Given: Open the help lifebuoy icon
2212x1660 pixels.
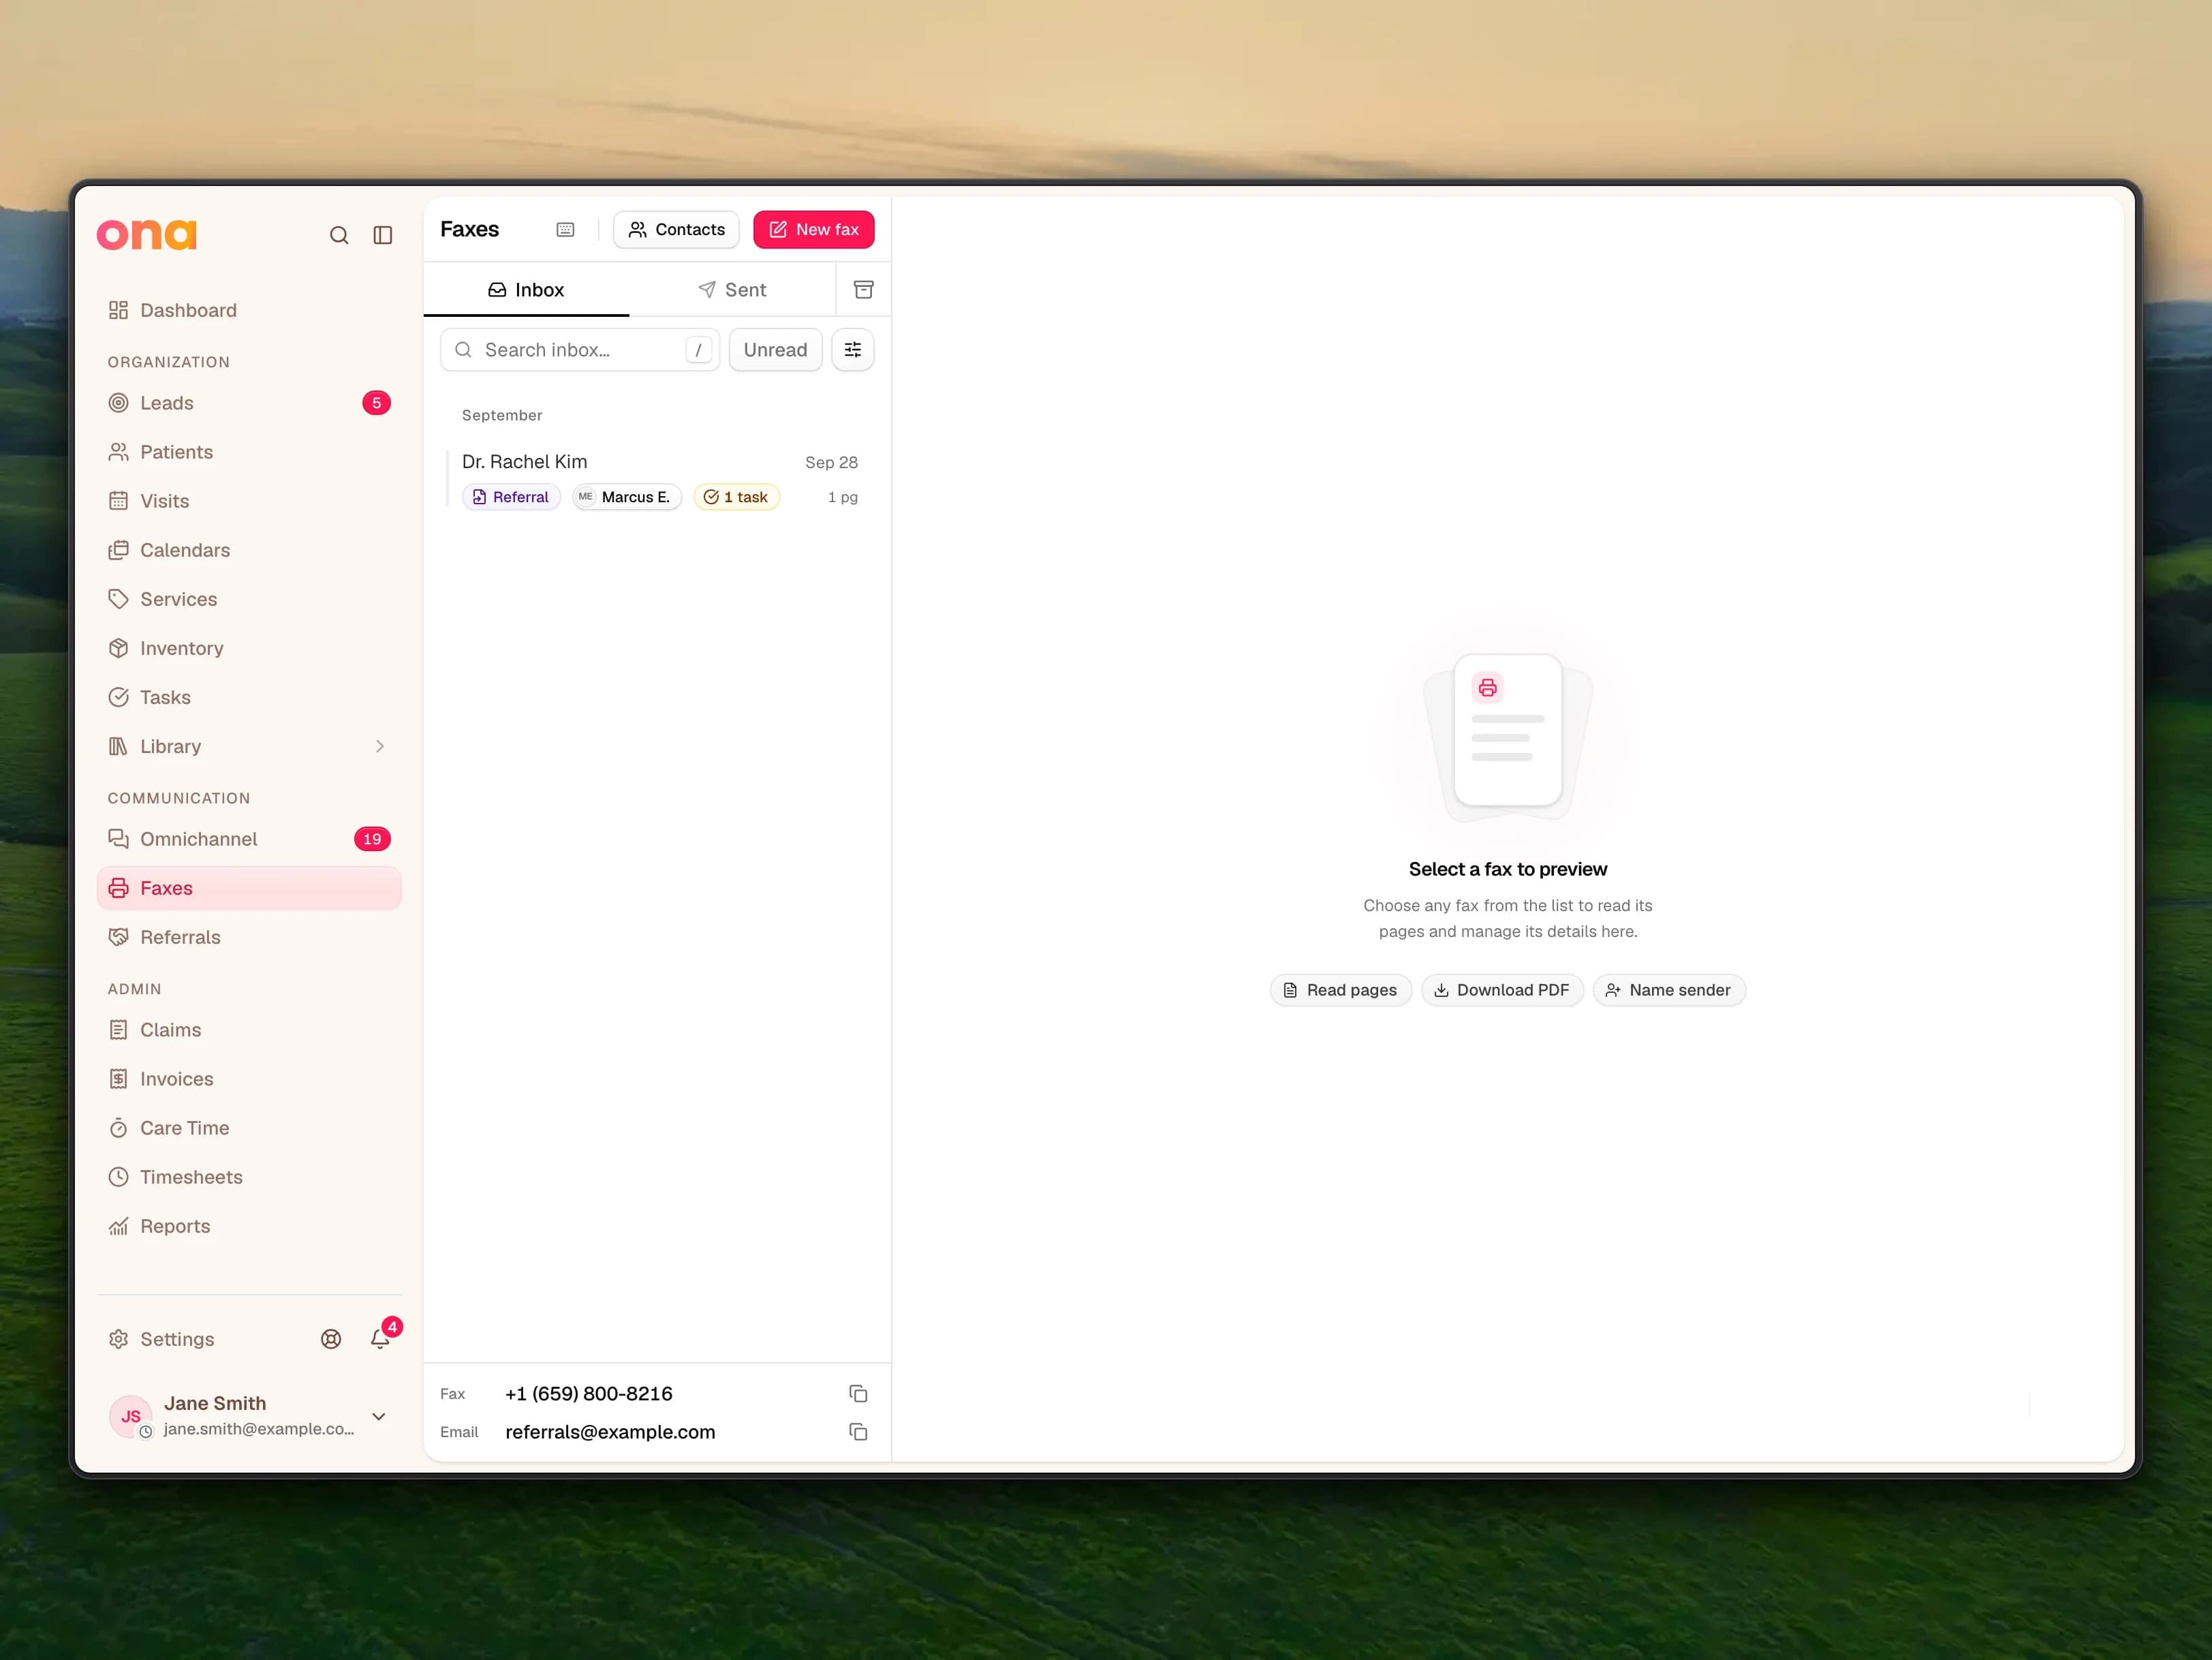Looking at the screenshot, I should 331,1339.
